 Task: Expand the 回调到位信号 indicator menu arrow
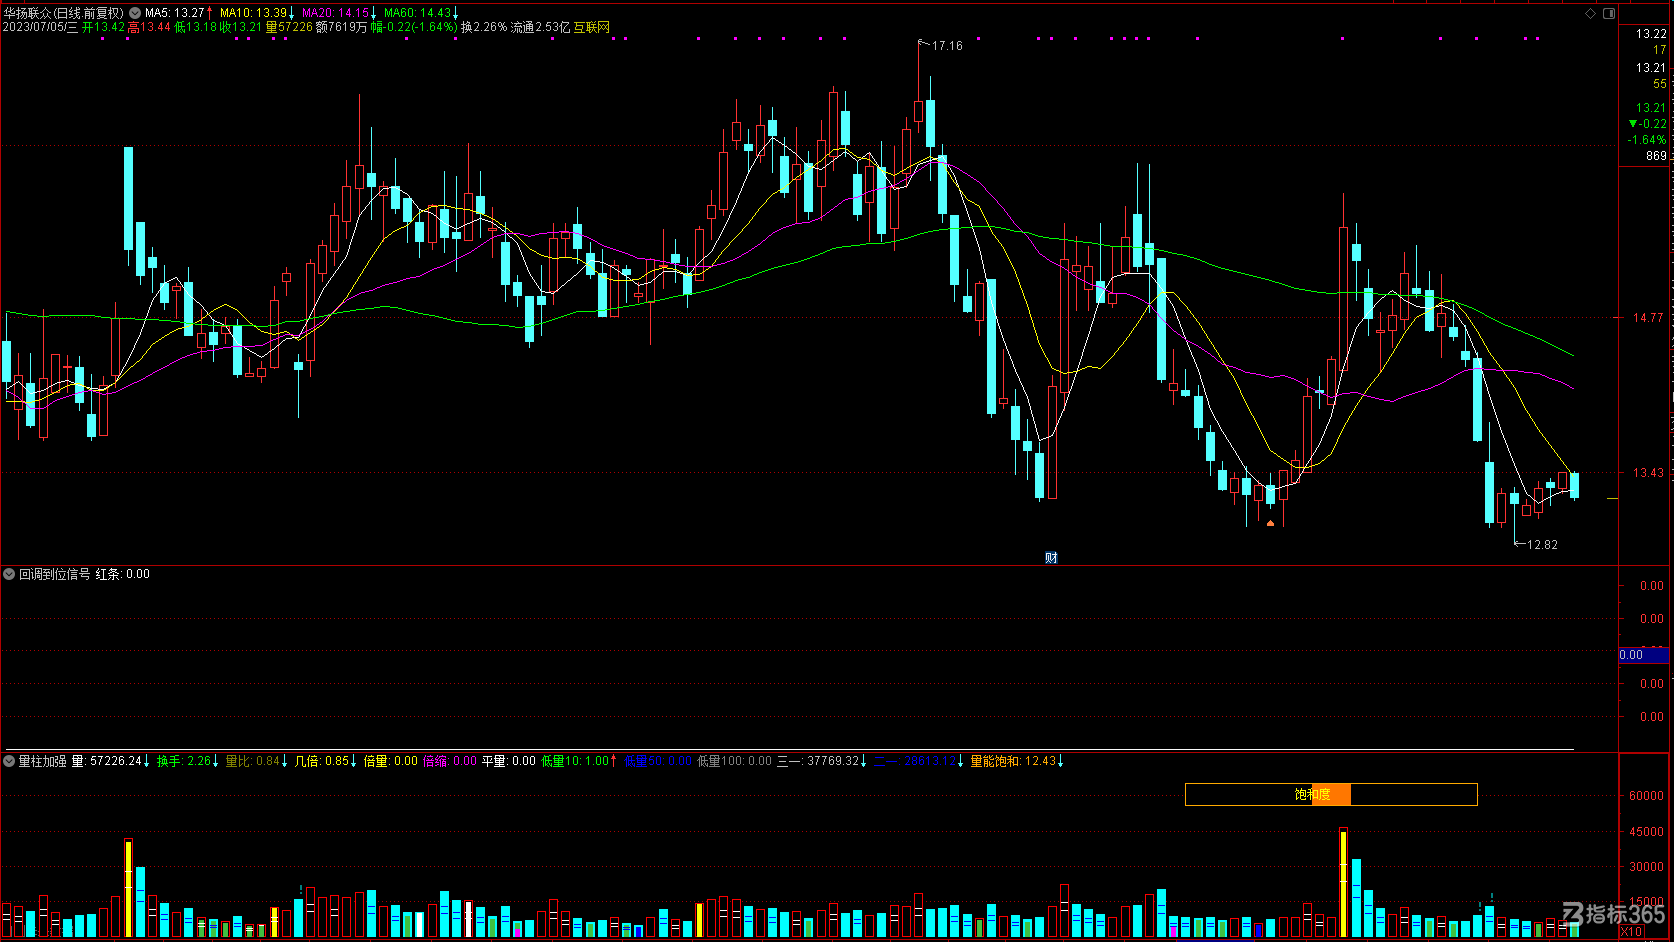9,574
